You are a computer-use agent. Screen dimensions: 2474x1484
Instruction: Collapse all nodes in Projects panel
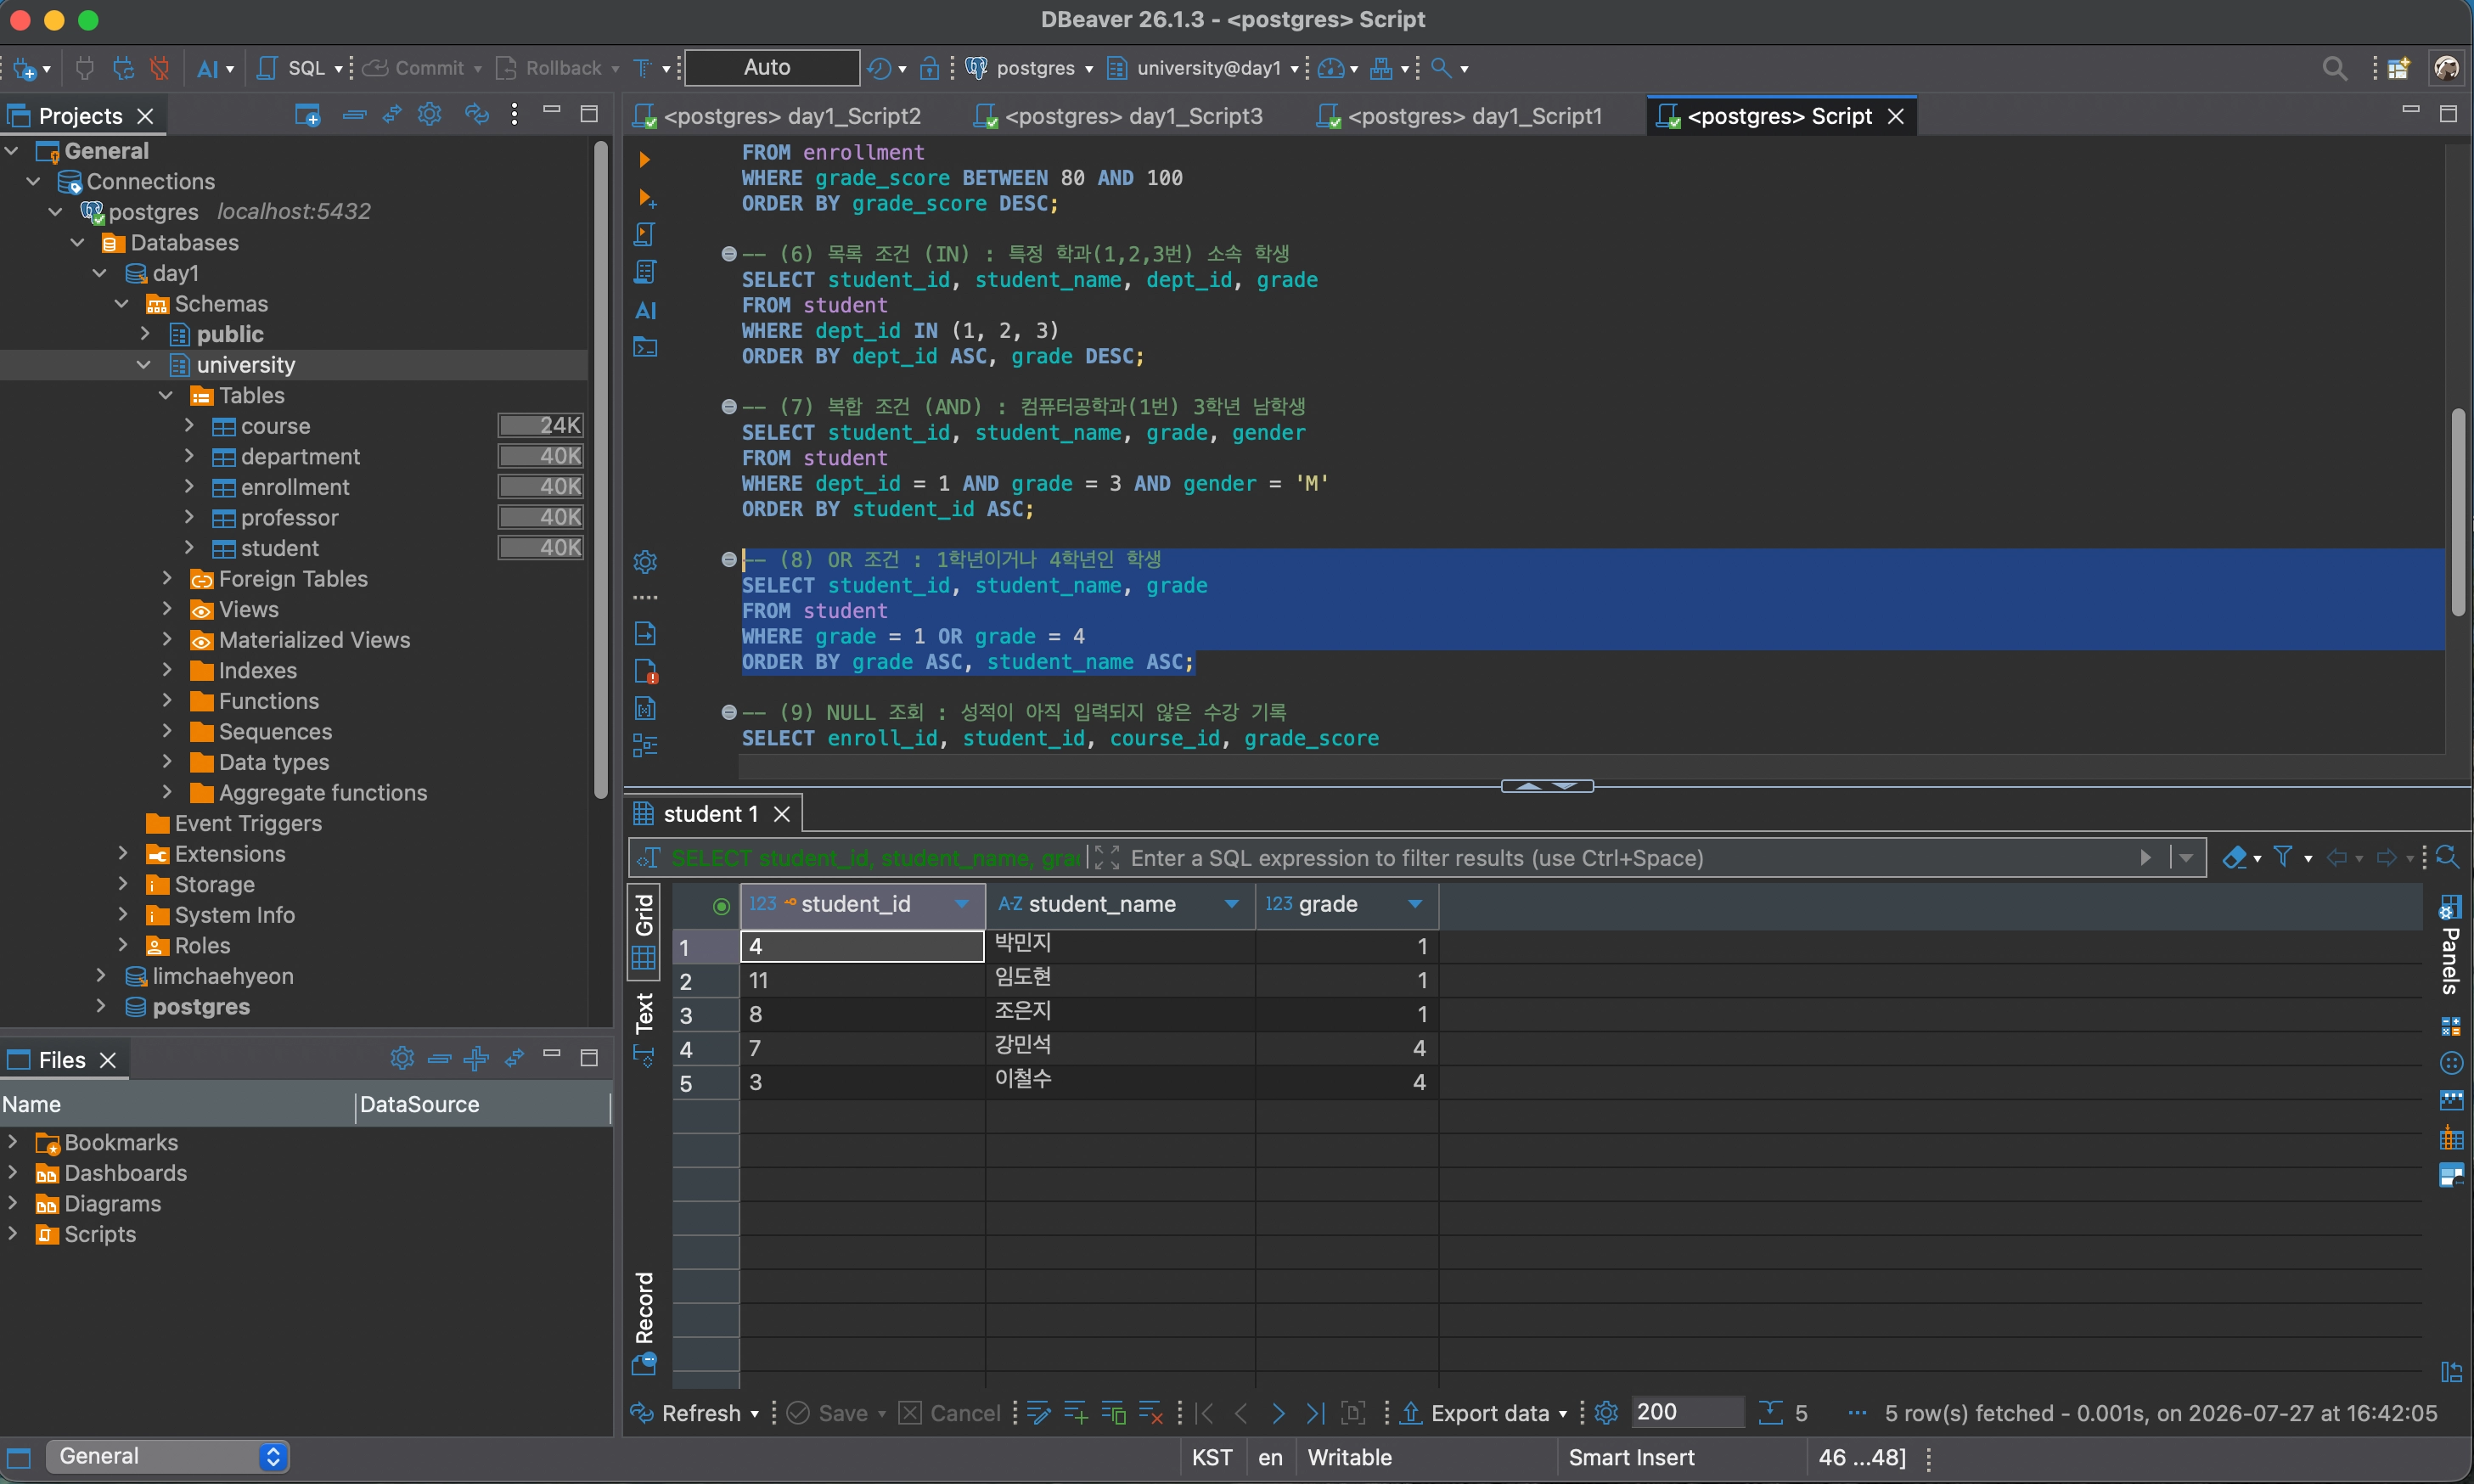(x=354, y=115)
